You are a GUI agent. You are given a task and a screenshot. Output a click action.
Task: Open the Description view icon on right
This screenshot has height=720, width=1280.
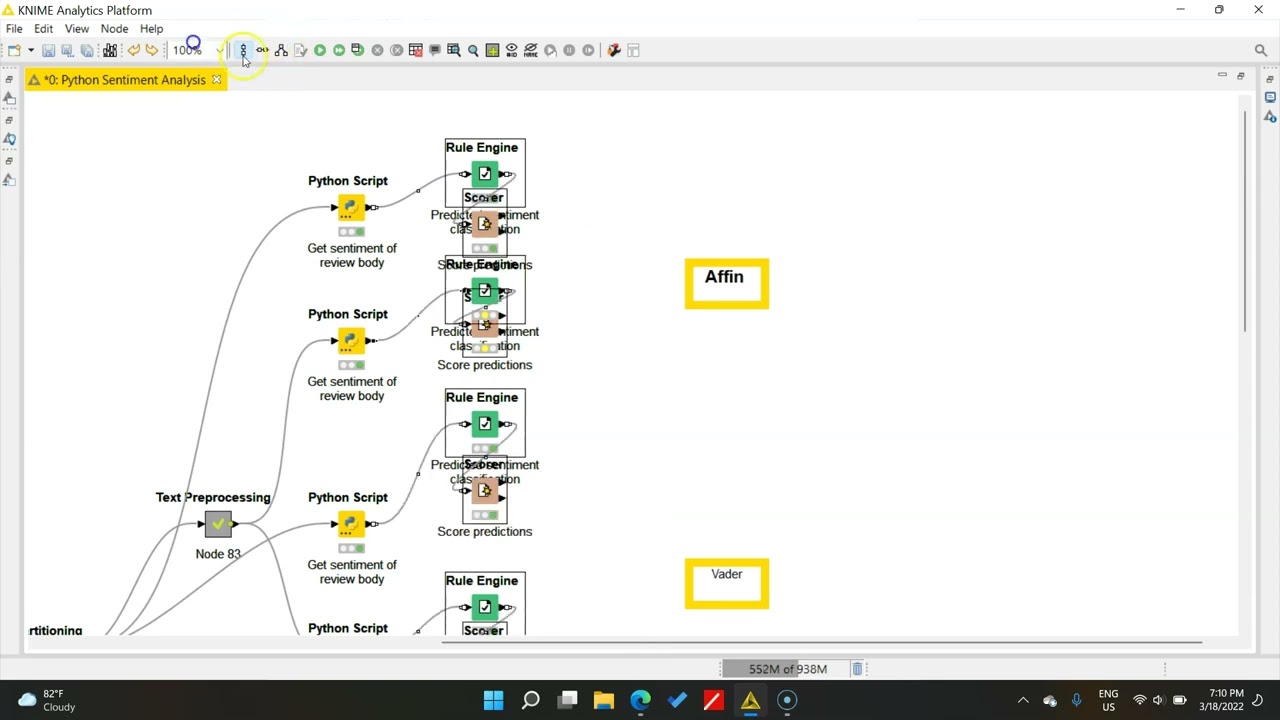coord(1270,116)
